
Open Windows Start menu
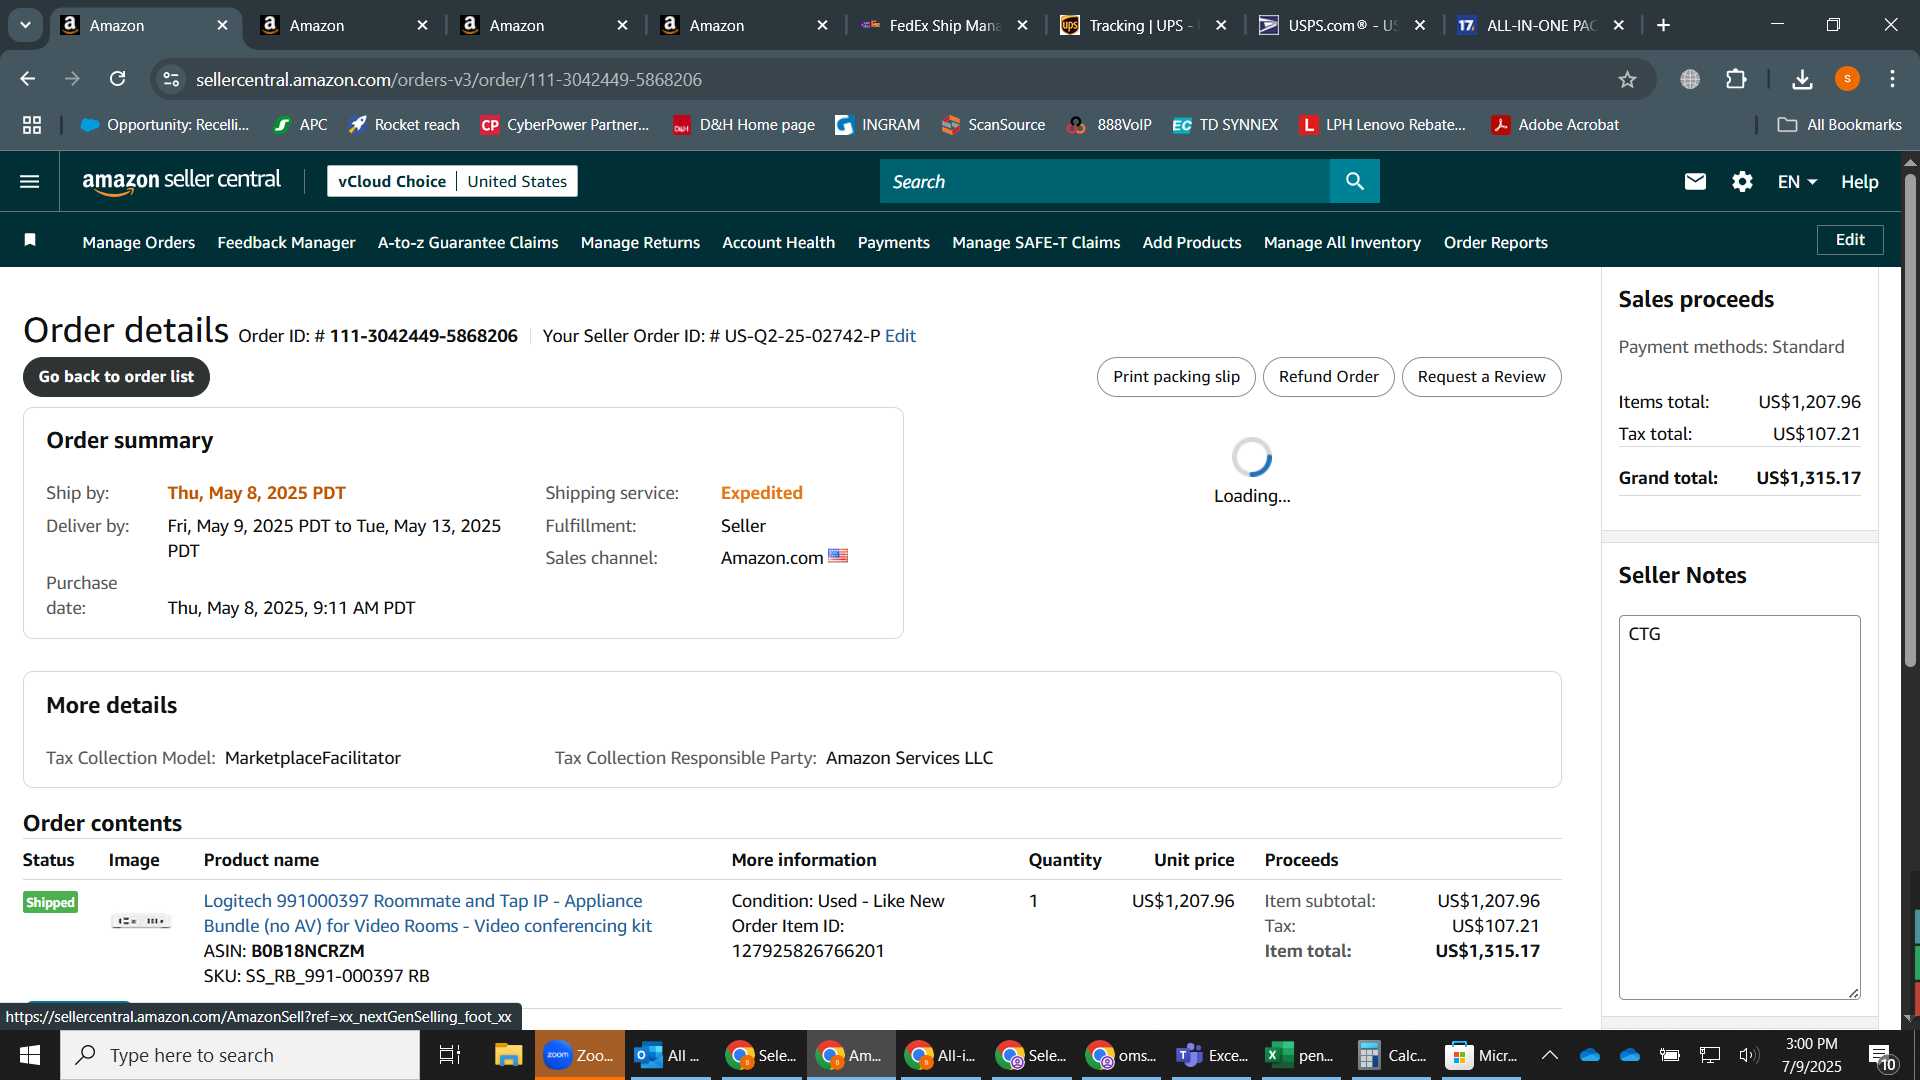29,1055
